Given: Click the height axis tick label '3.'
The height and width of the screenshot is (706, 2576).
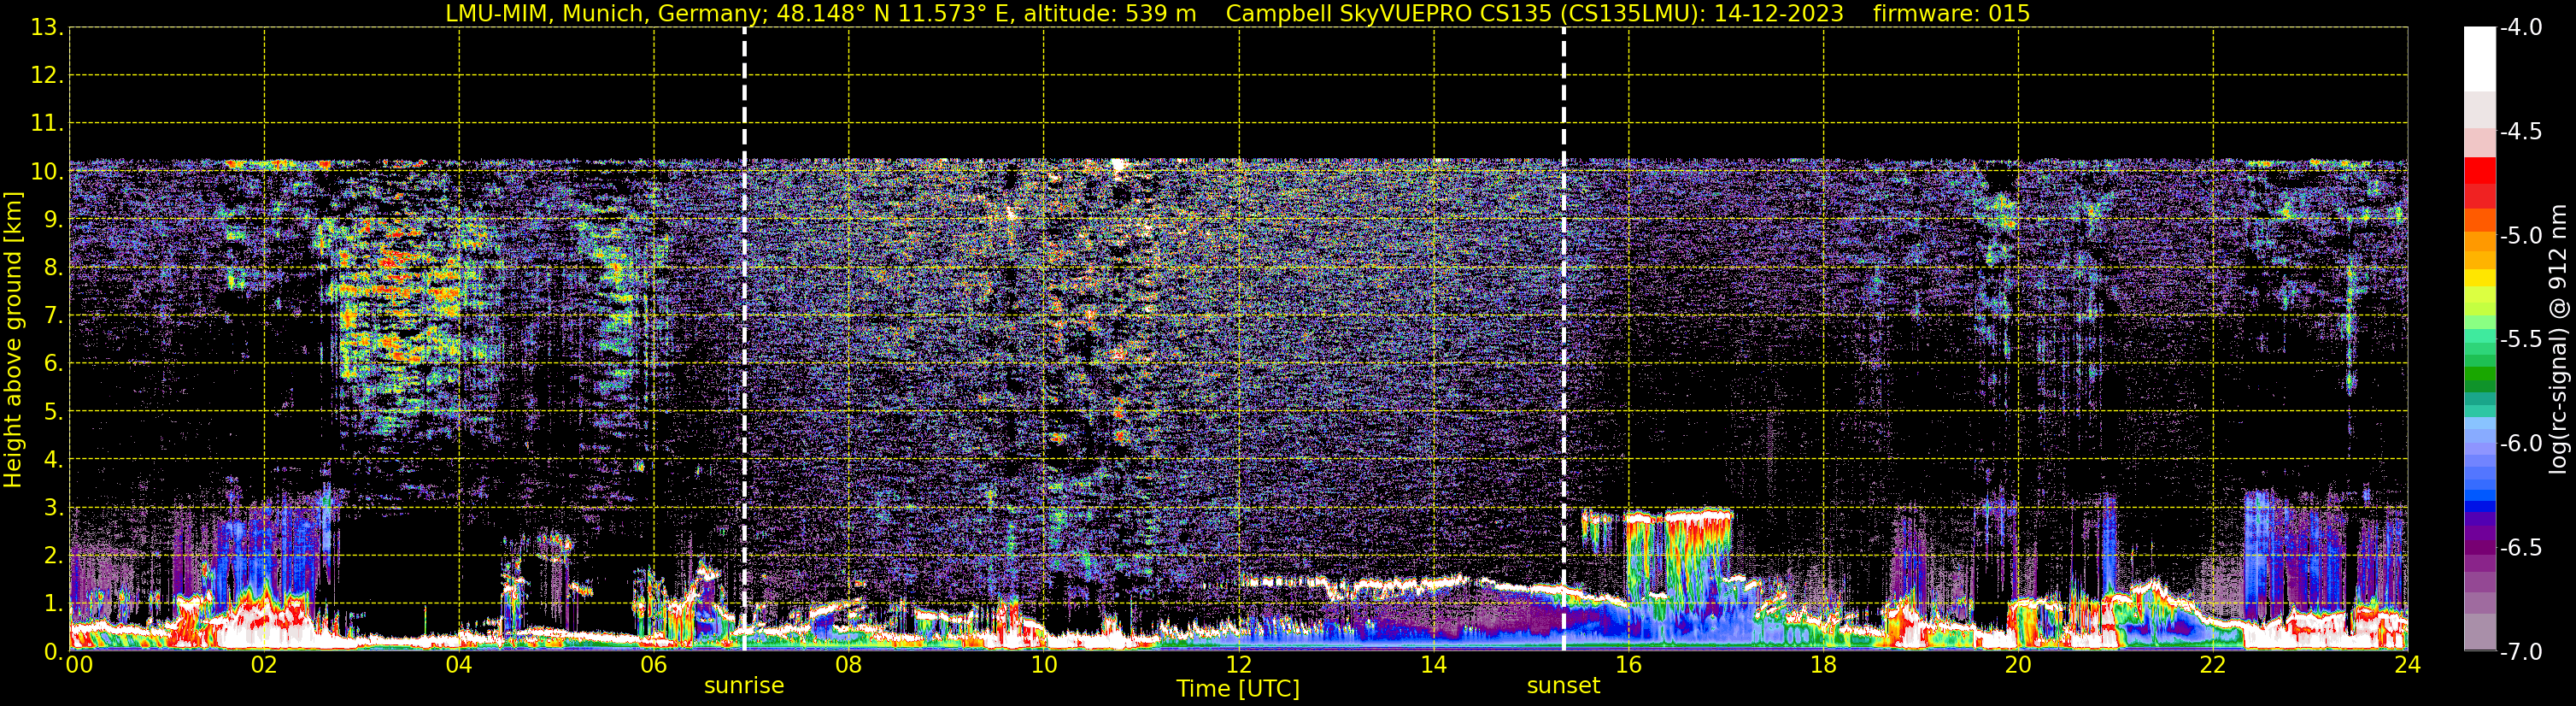Looking at the screenshot, I should coord(54,508).
